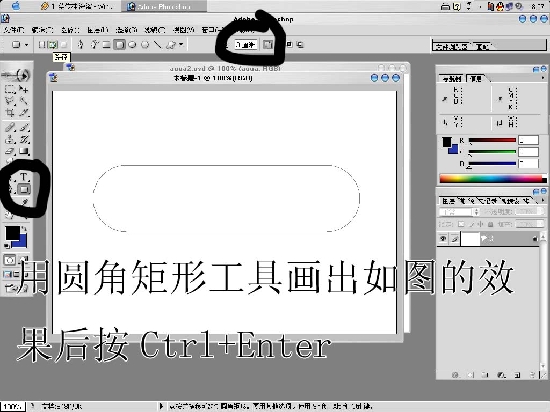Choose the Rectangle shape in options bar
This screenshot has width=550, height=412.
coord(106,45)
